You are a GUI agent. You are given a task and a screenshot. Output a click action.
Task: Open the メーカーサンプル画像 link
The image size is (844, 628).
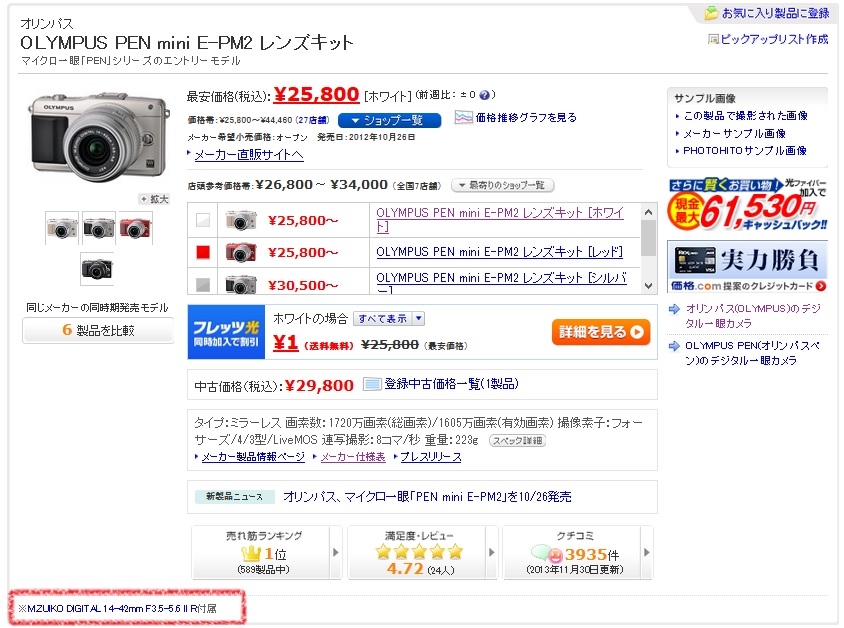(734, 133)
